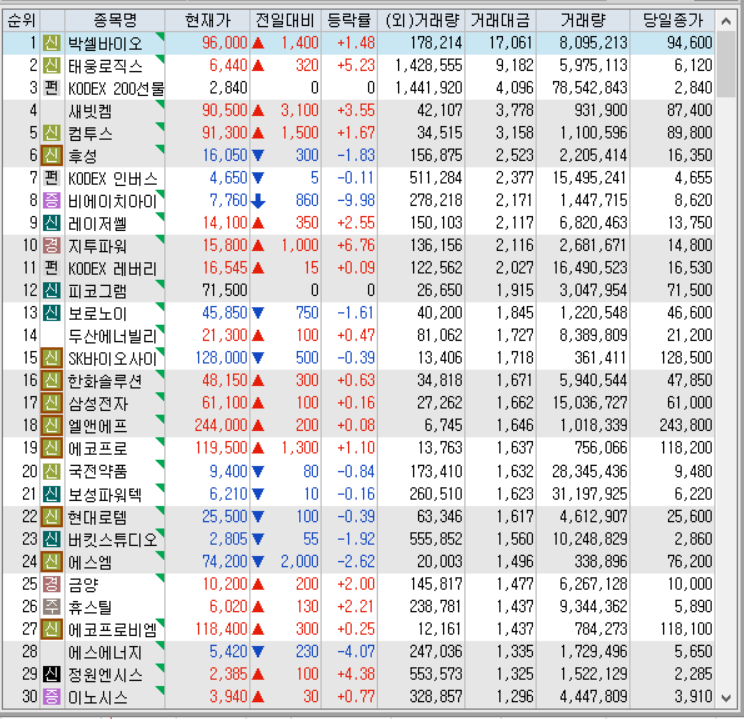Select the 삼성전자 stock name
The image size is (744, 719).
[x=98, y=404]
